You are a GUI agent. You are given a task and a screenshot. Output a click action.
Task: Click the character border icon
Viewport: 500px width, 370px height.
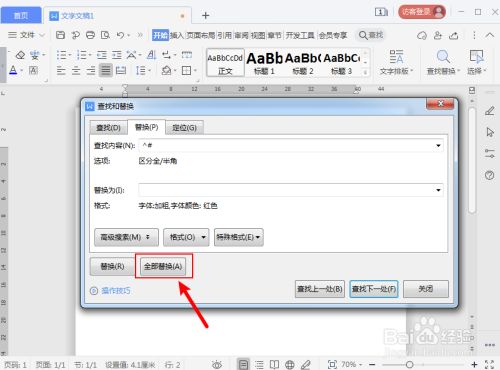(x=33, y=70)
